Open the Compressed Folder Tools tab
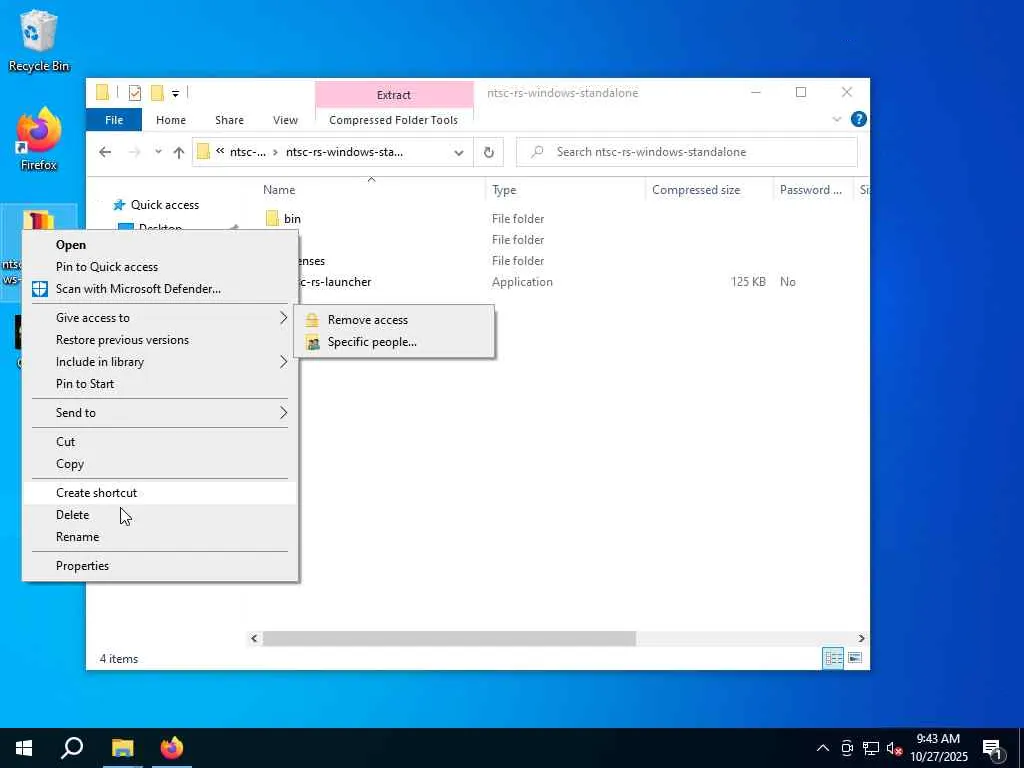 393,120
